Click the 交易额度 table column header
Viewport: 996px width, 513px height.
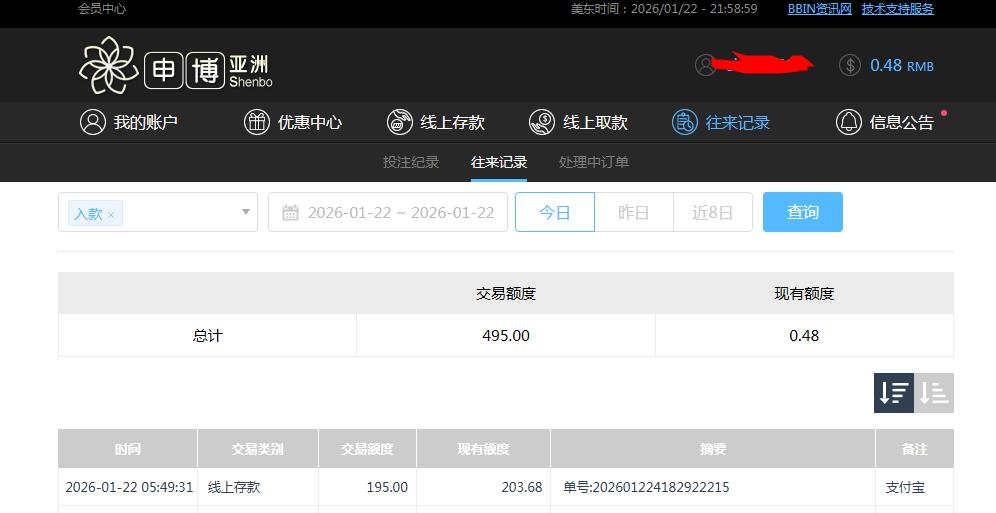[x=367, y=449]
